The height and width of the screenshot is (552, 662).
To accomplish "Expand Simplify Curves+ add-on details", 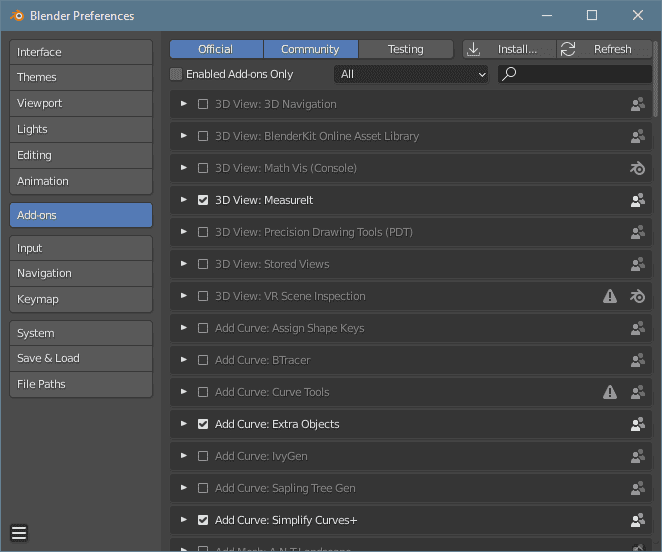I will 184,519.
